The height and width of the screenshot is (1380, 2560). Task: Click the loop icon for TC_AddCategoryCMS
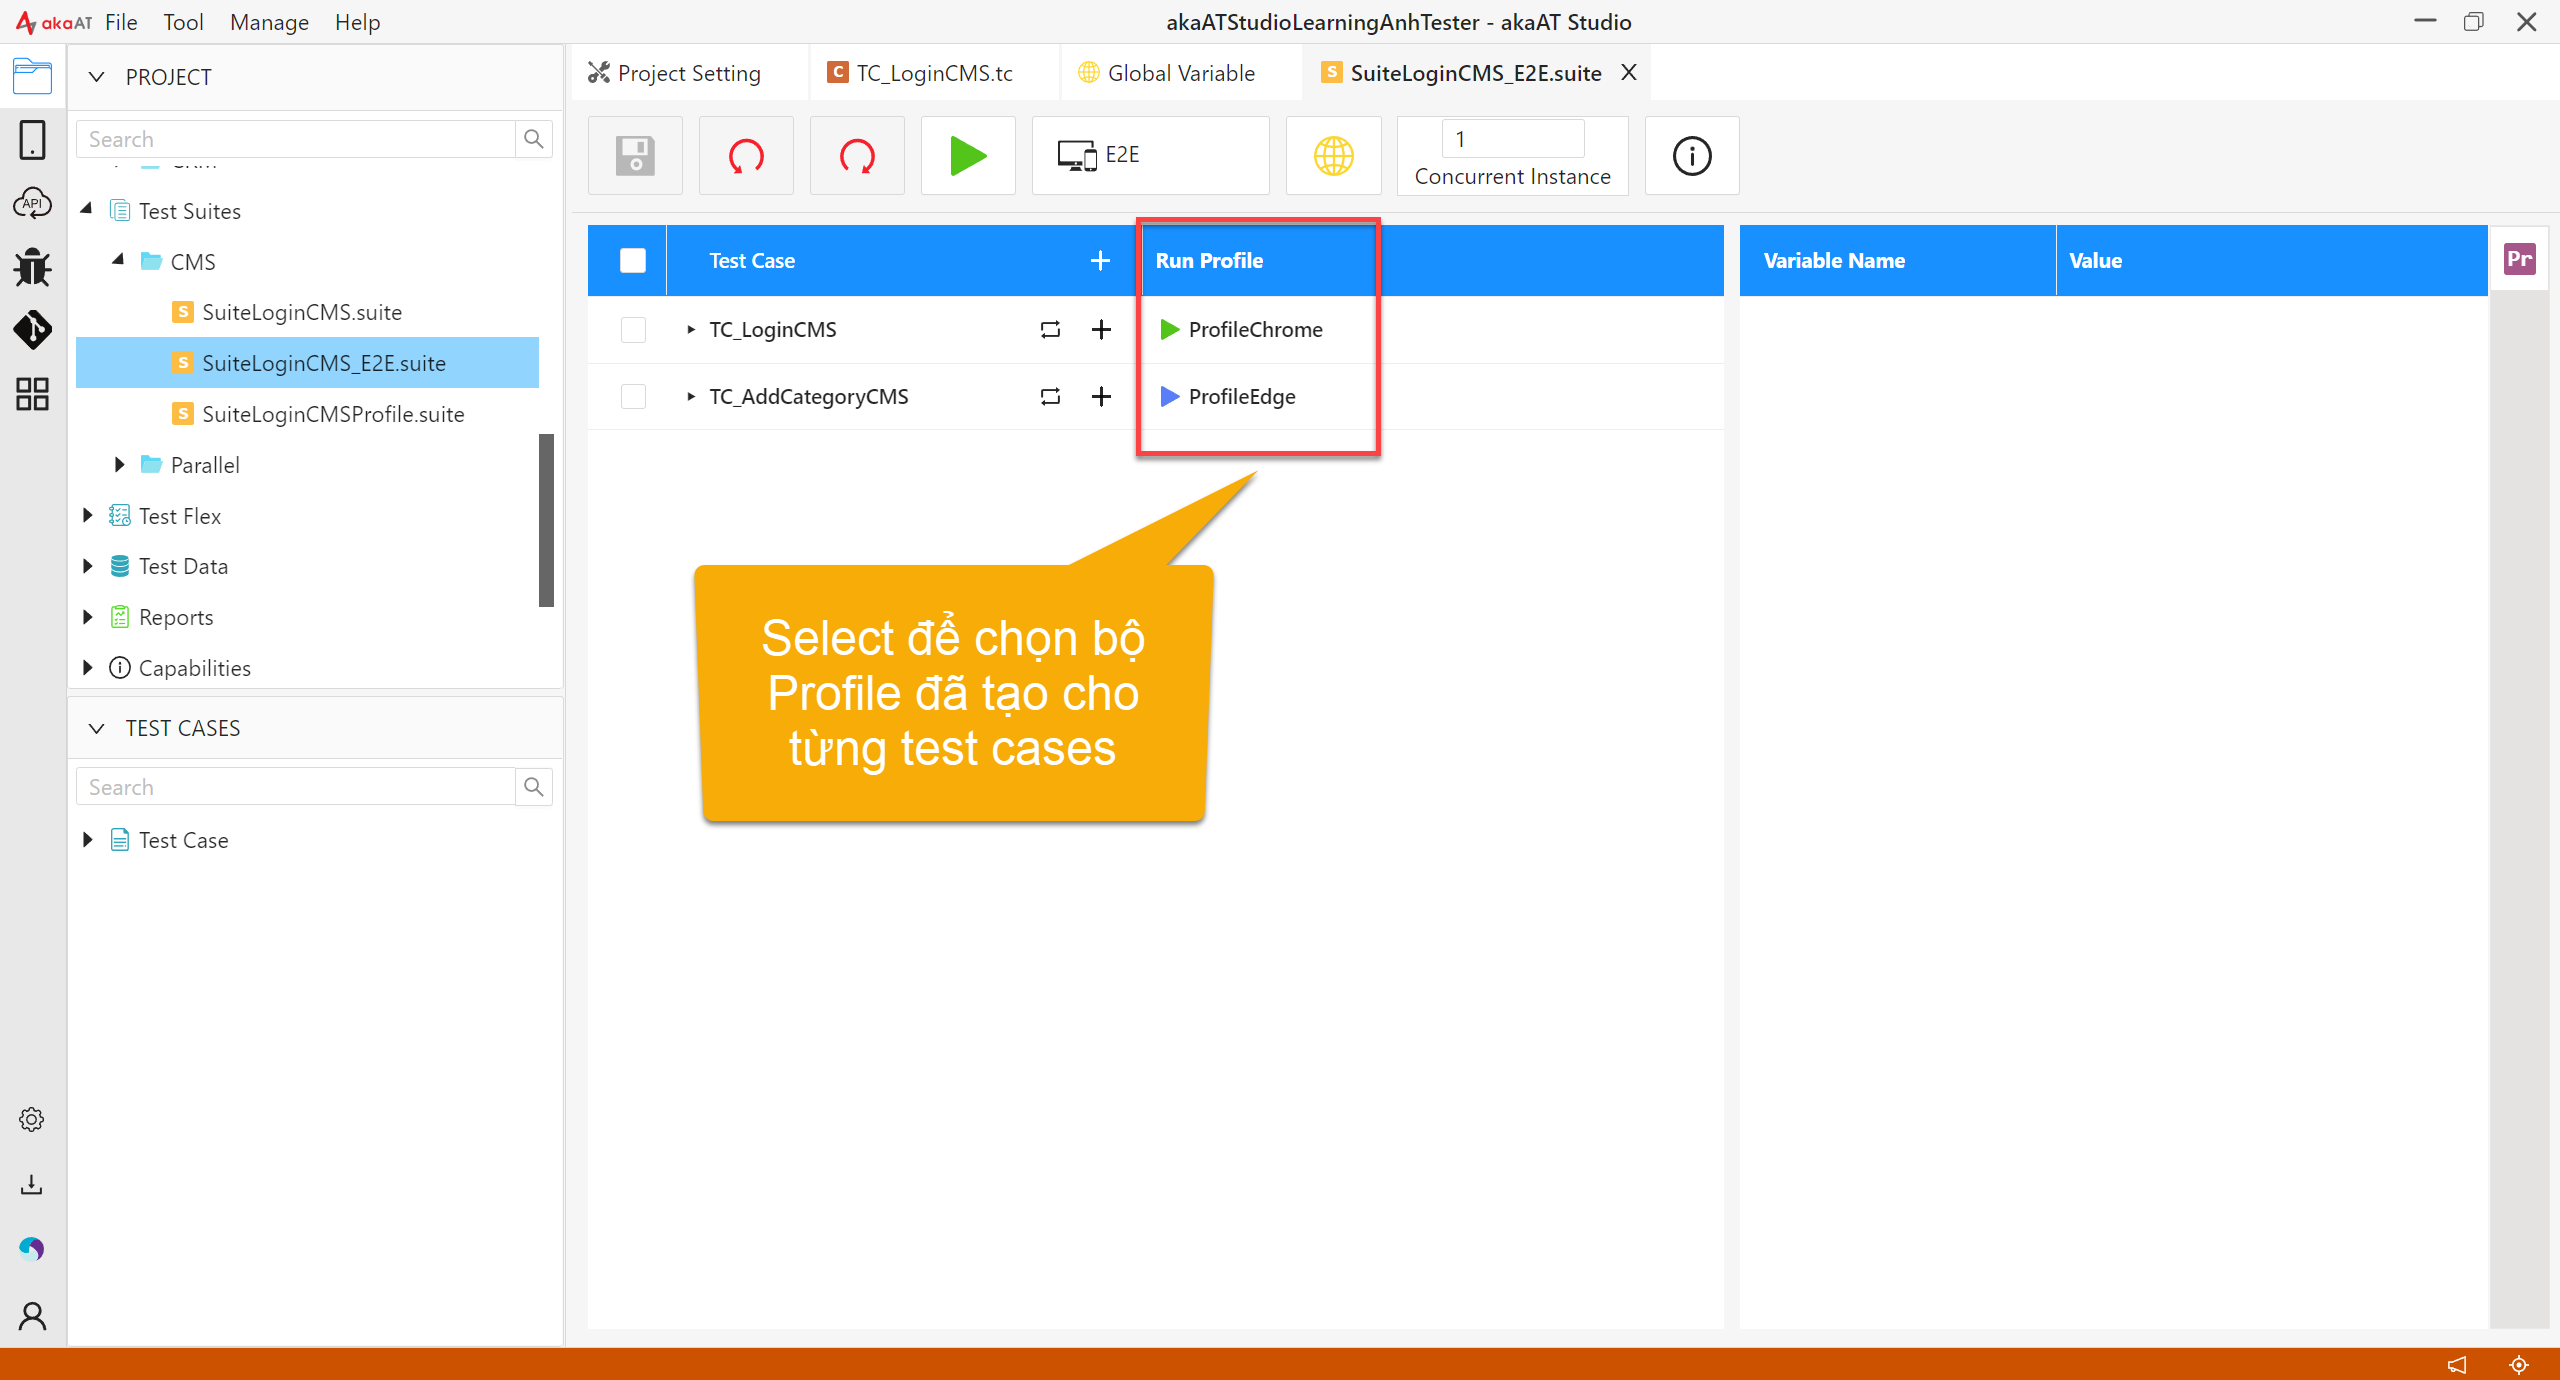tap(1050, 397)
